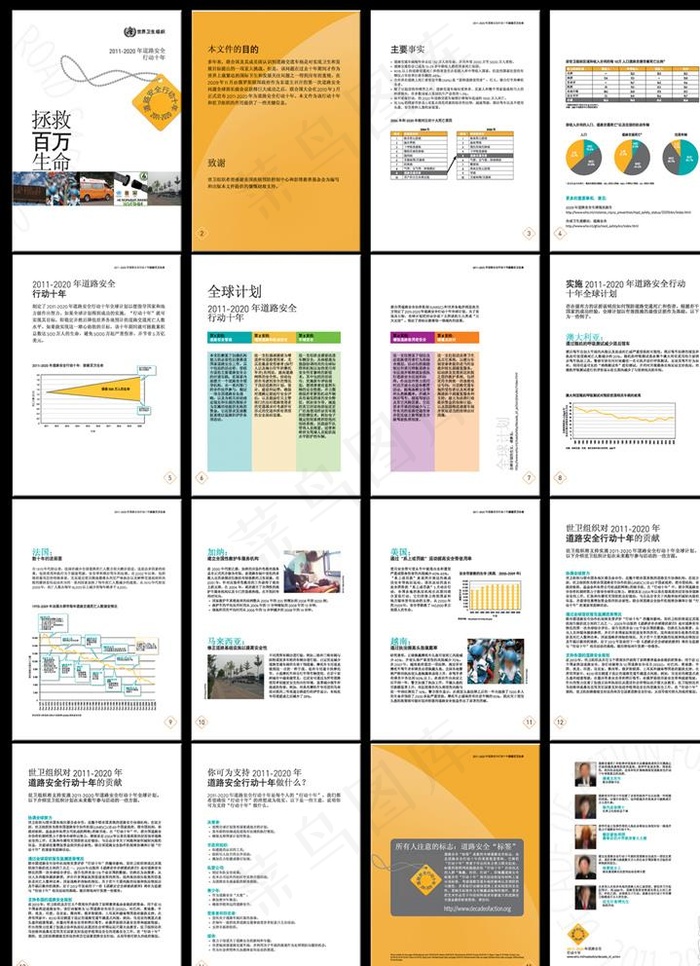Image resolution: width=700 pixels, height=966 pixels.
Task: Click the page number 6 badge
Action: pyautogui.click(x=201, y=477)
